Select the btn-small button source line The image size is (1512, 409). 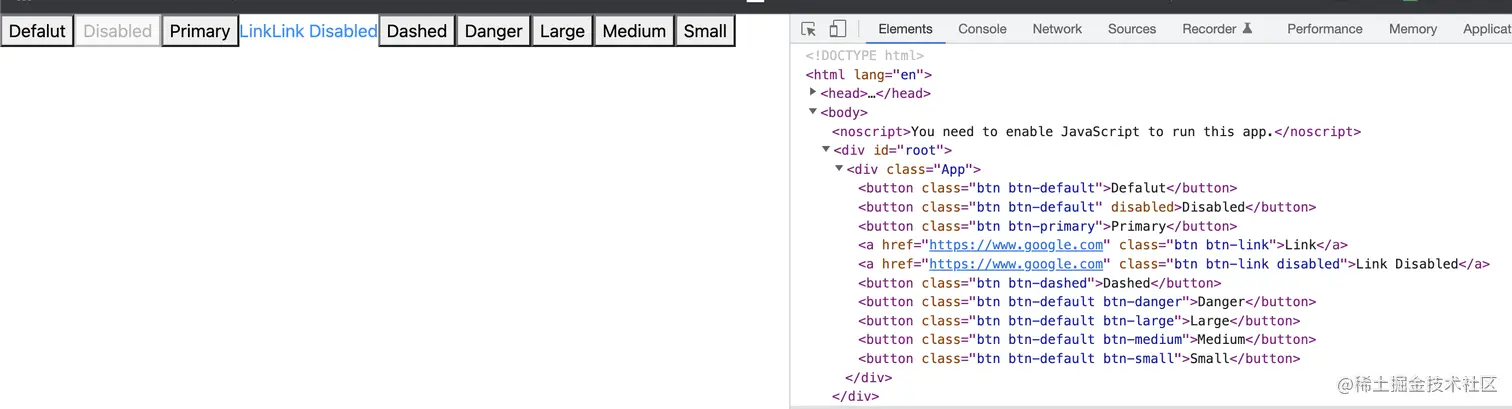[1078, 359]
